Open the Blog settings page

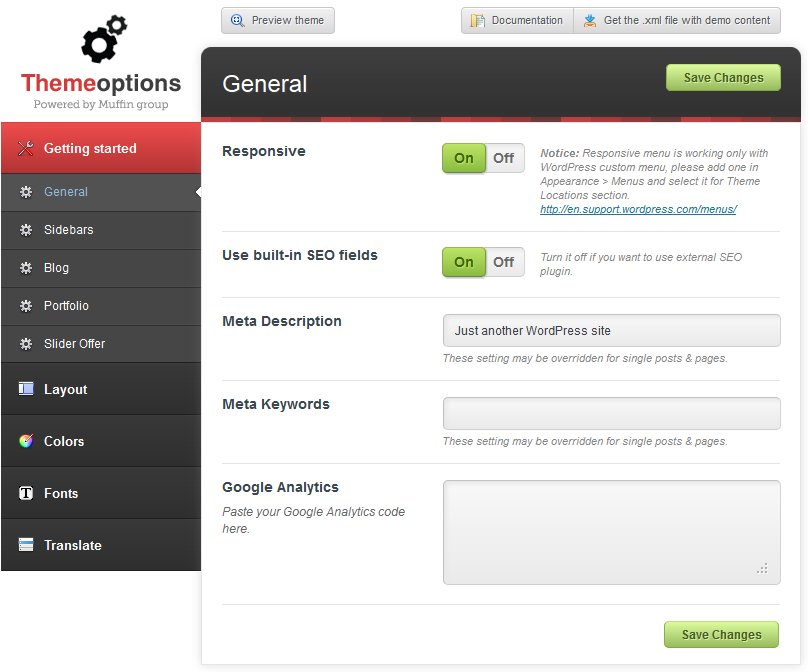(56, 268)
